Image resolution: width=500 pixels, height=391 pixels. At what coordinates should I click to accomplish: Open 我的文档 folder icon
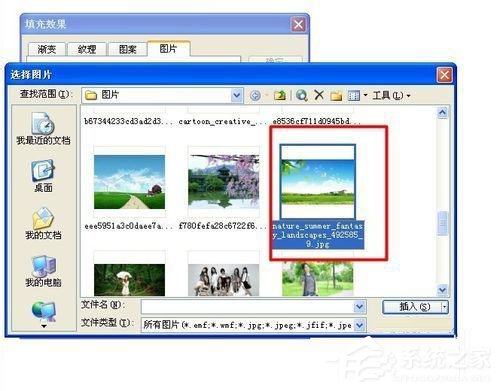pos(43,223)
